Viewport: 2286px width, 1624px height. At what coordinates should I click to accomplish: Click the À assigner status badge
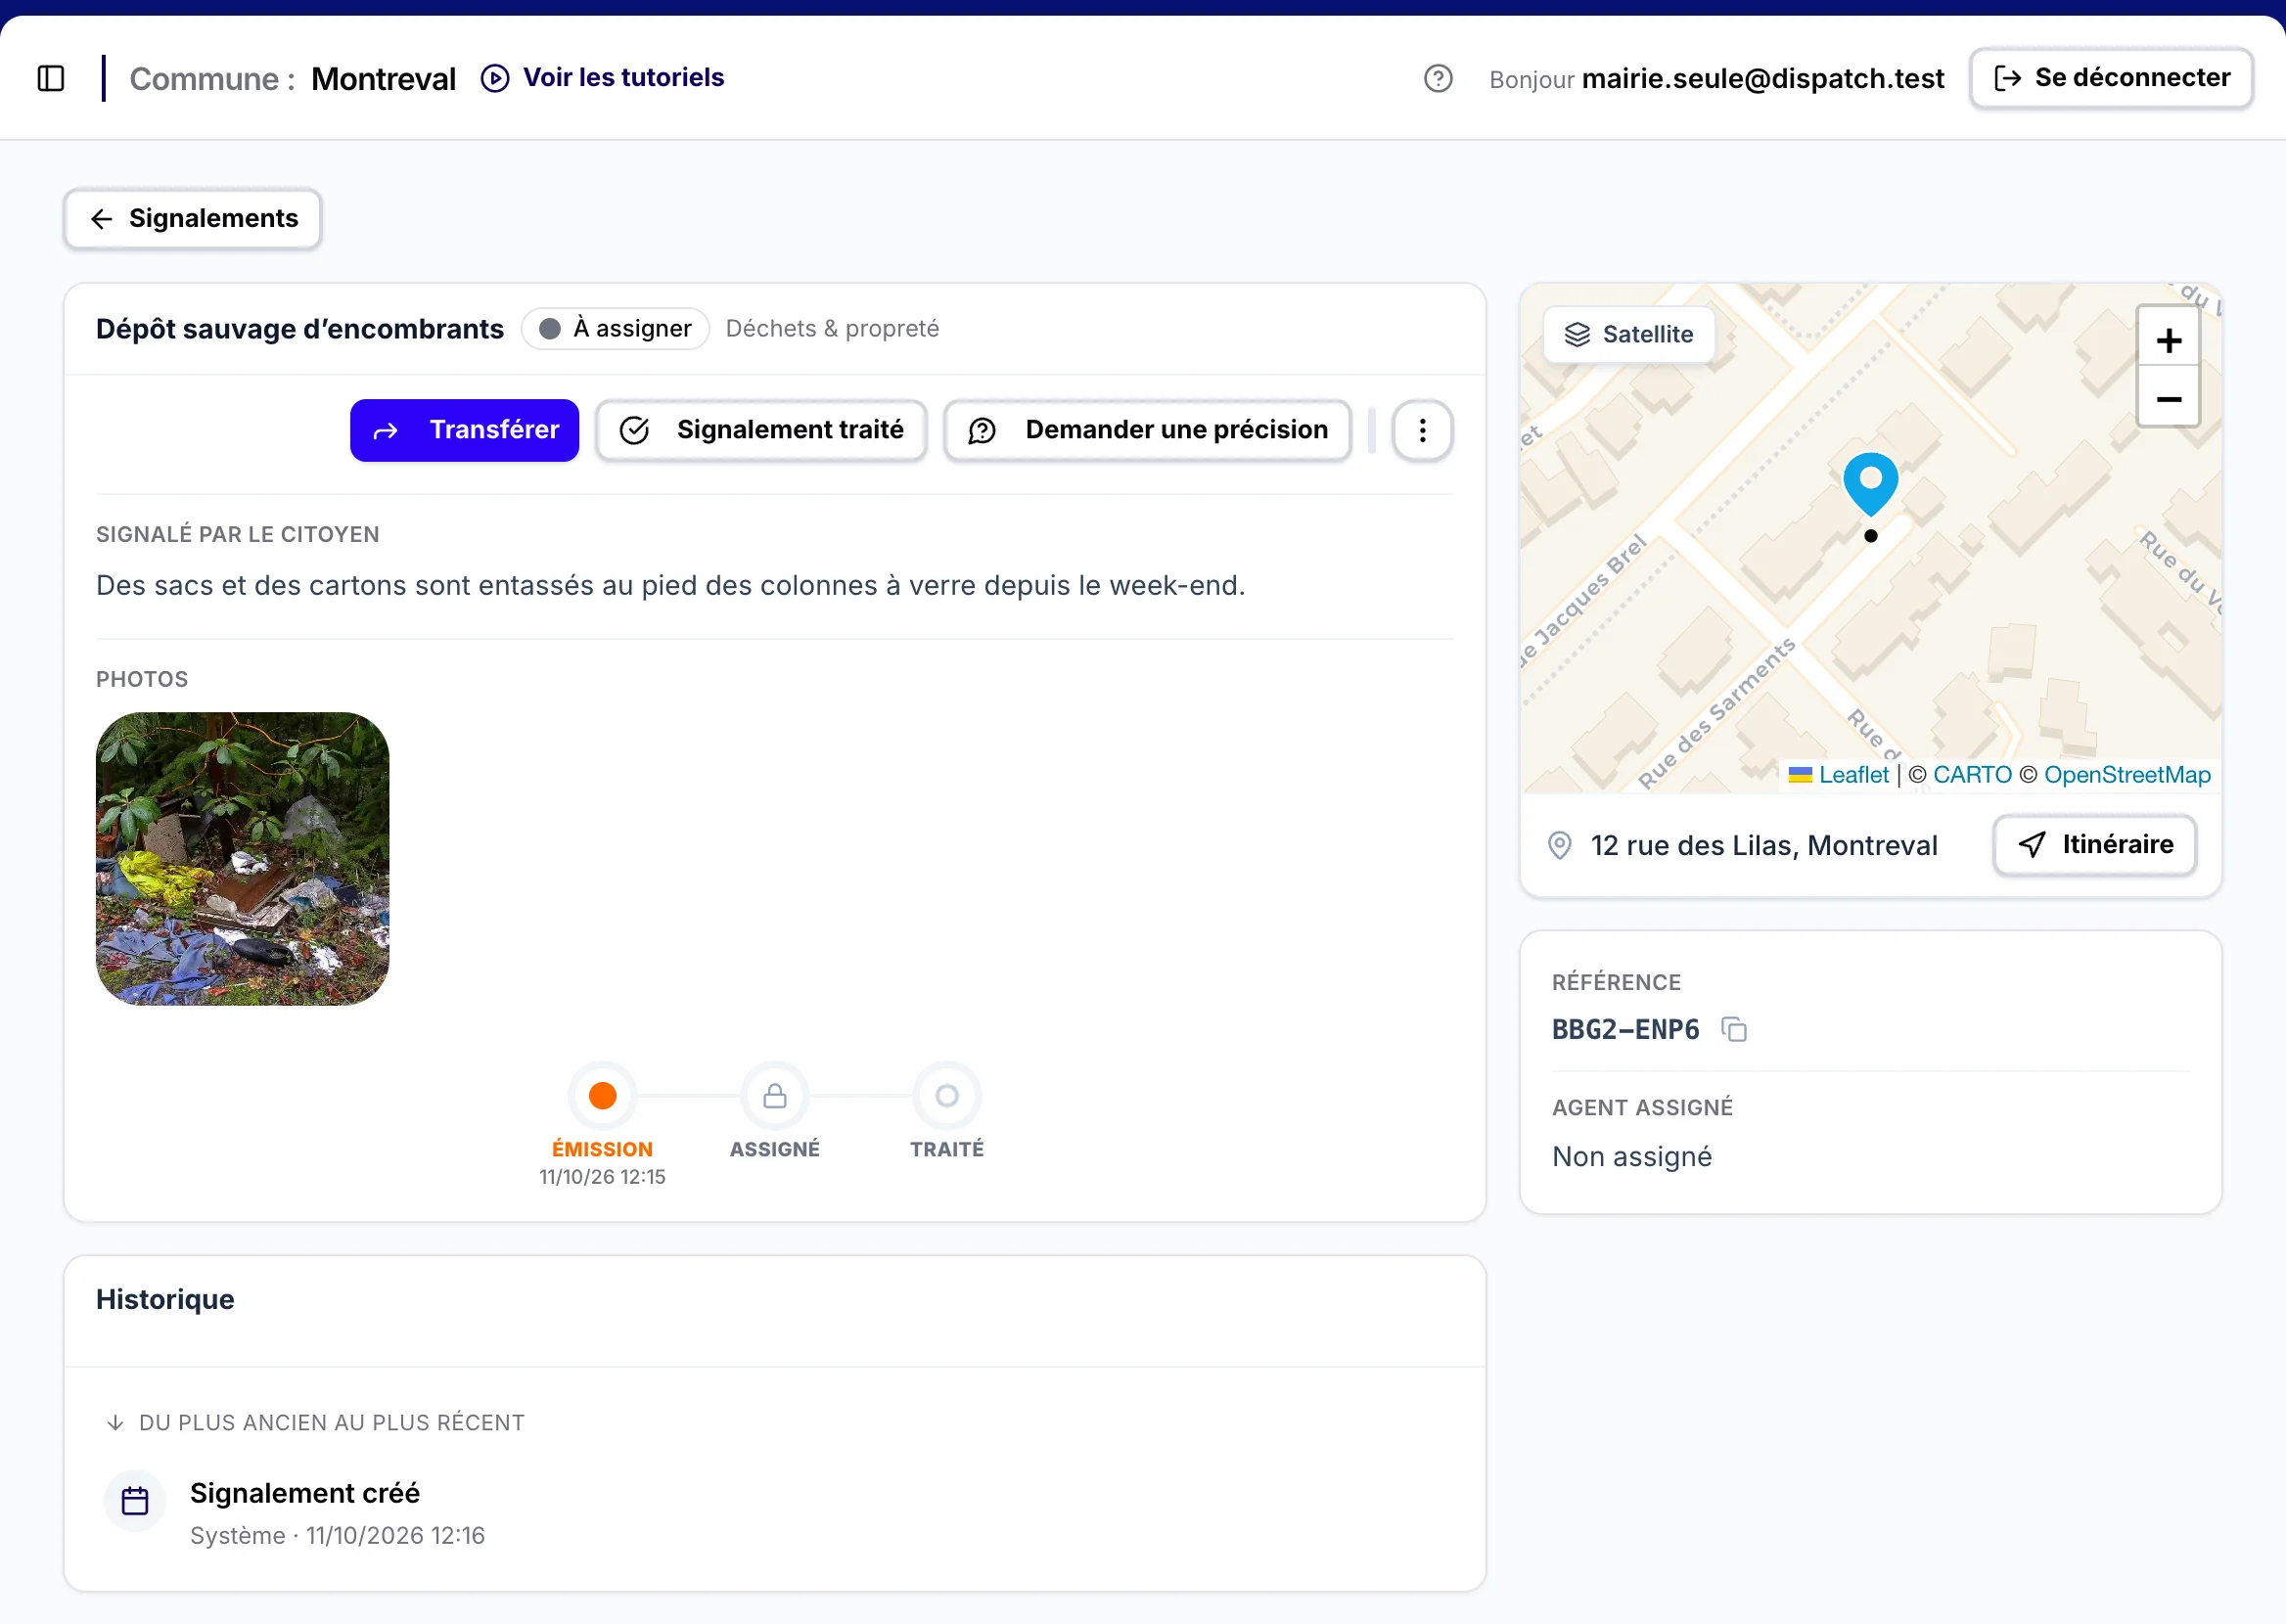(x=615, y=329)
